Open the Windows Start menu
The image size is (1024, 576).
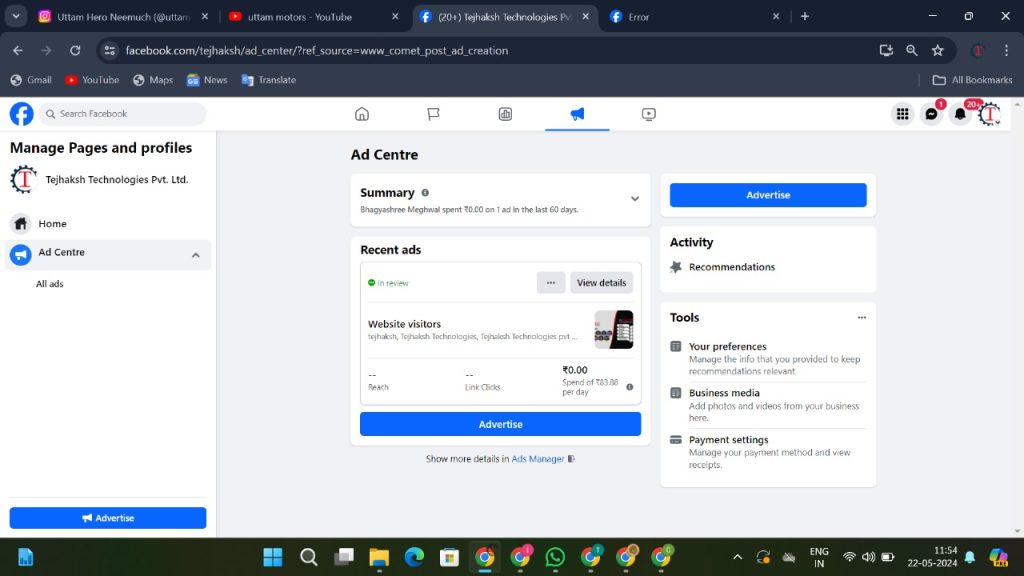coord(273,557)
